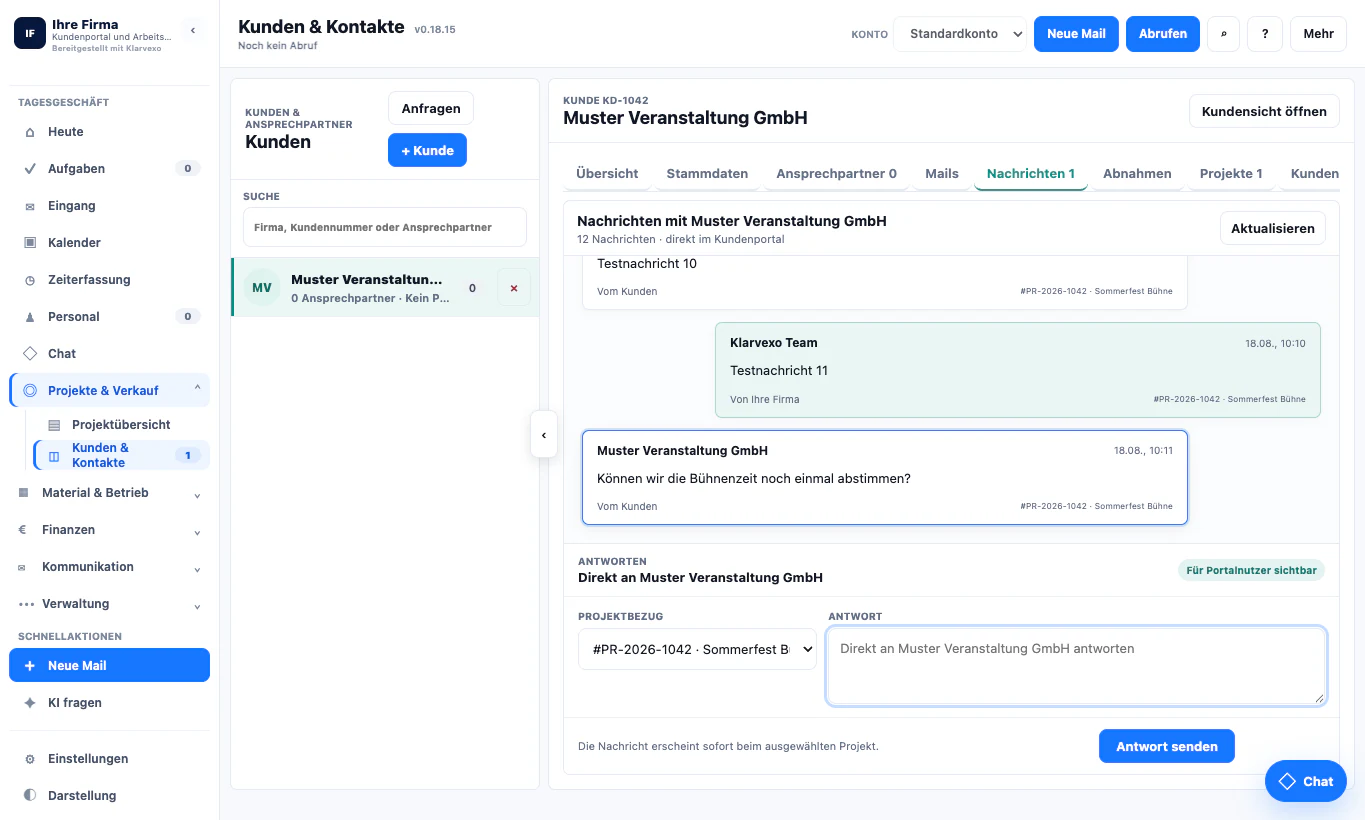Screen dimensions: 1365x820
Task: Click the checkmark icon beside Aufgaben
Action: click(x=30, y=169)
